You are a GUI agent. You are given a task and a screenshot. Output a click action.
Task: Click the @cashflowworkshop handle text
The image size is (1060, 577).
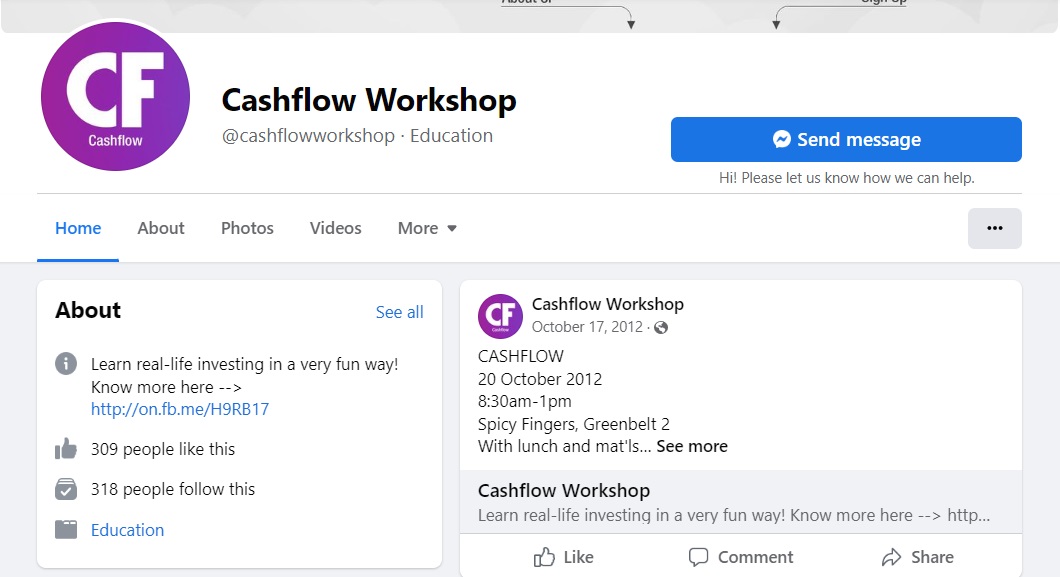(x=308, y=136)
